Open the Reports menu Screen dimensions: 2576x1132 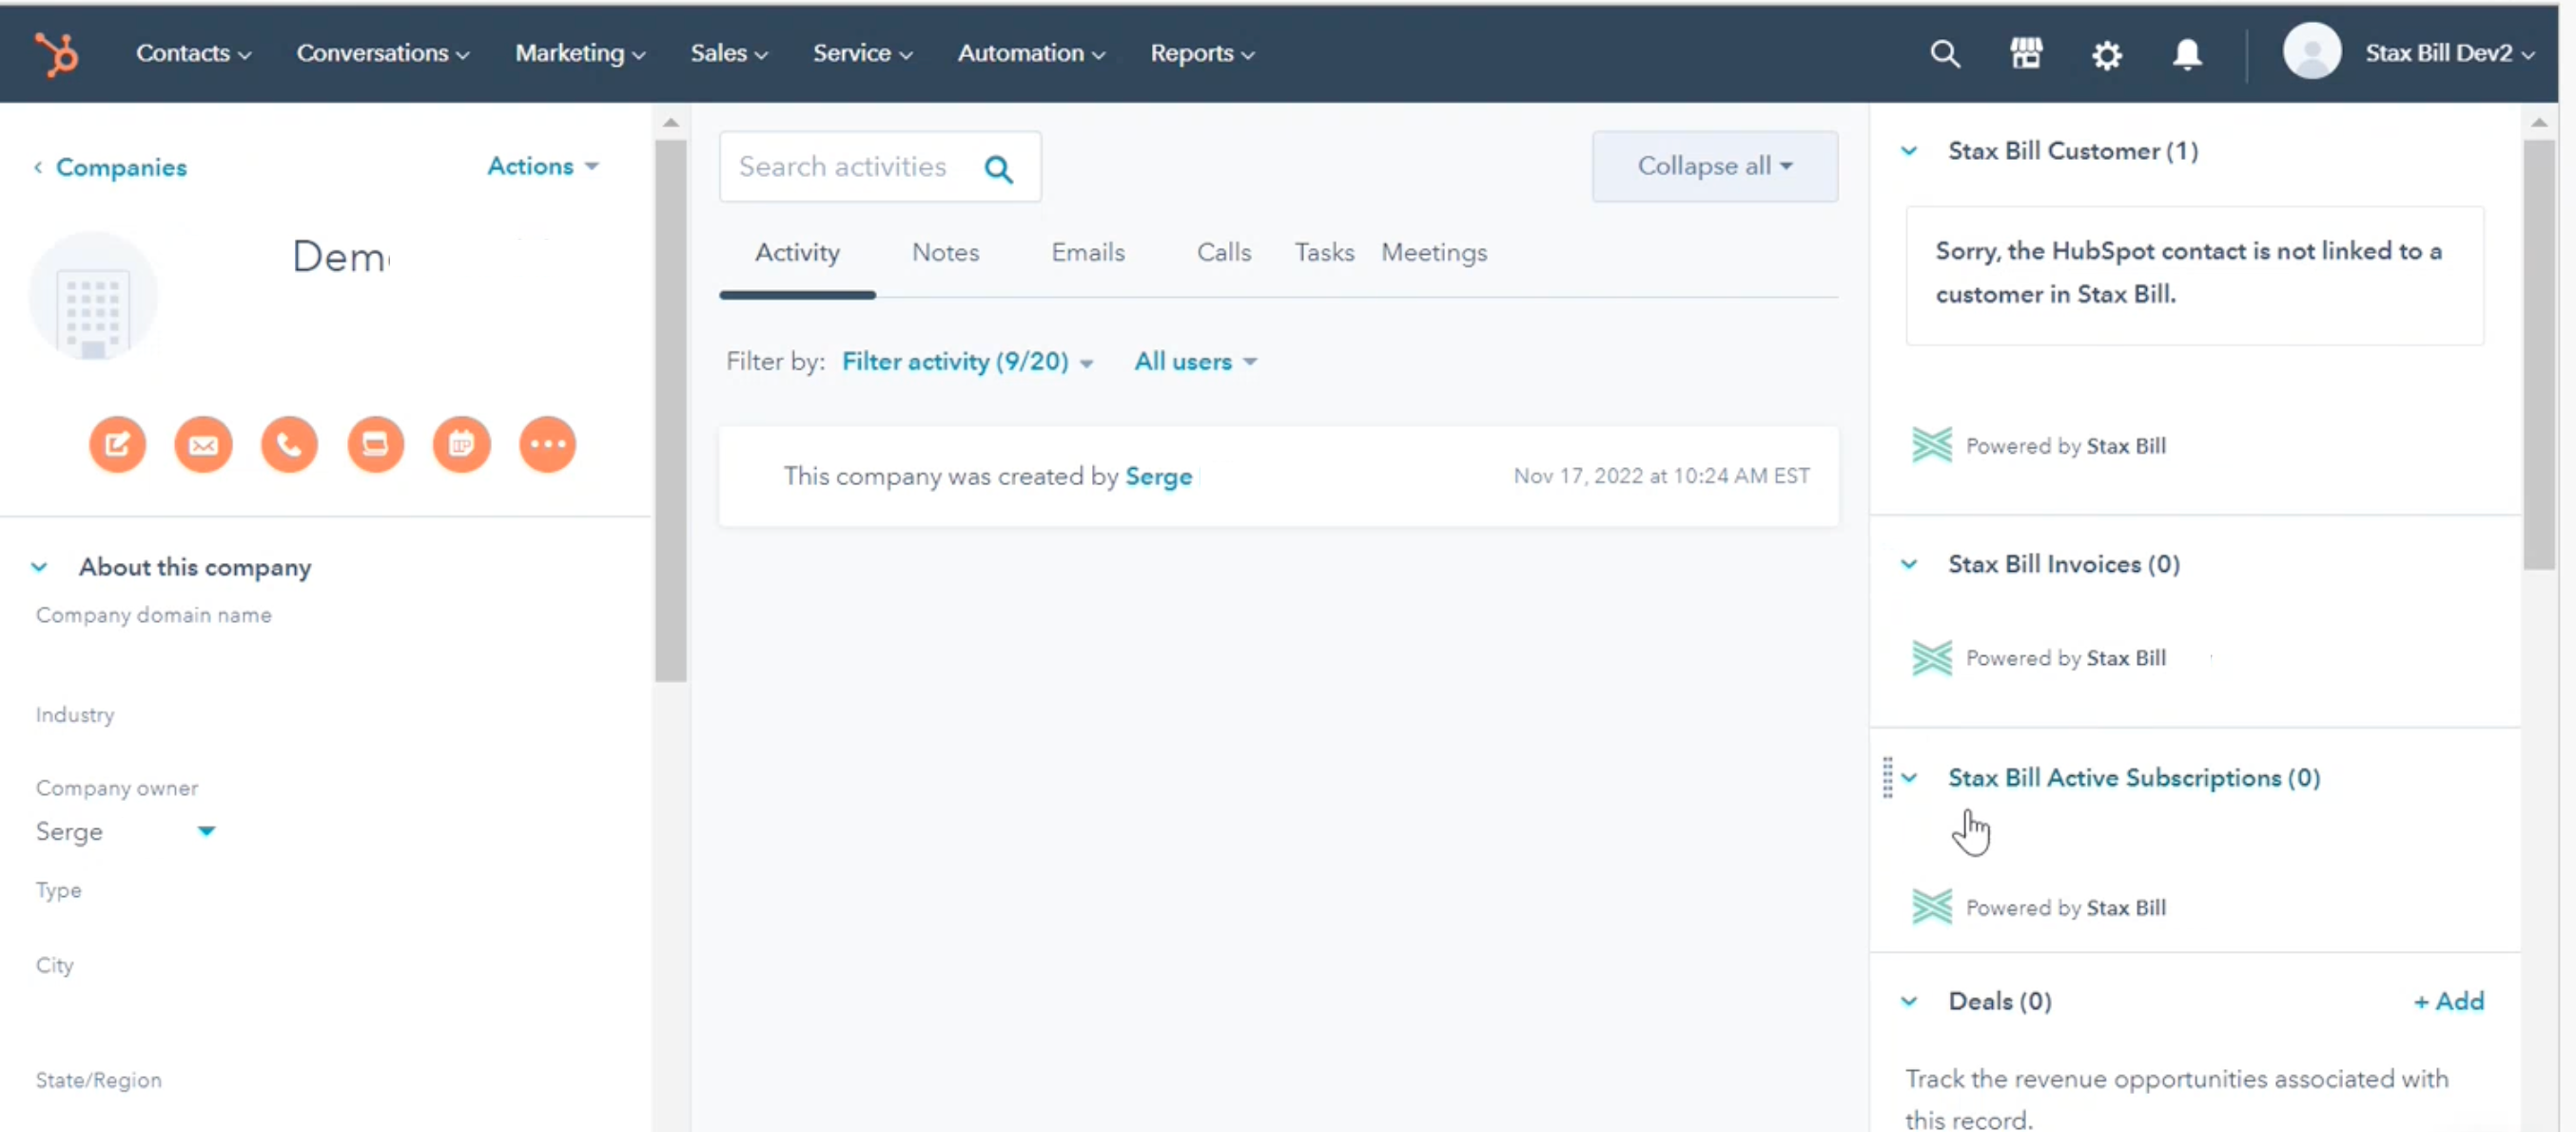pos(1202,53)
